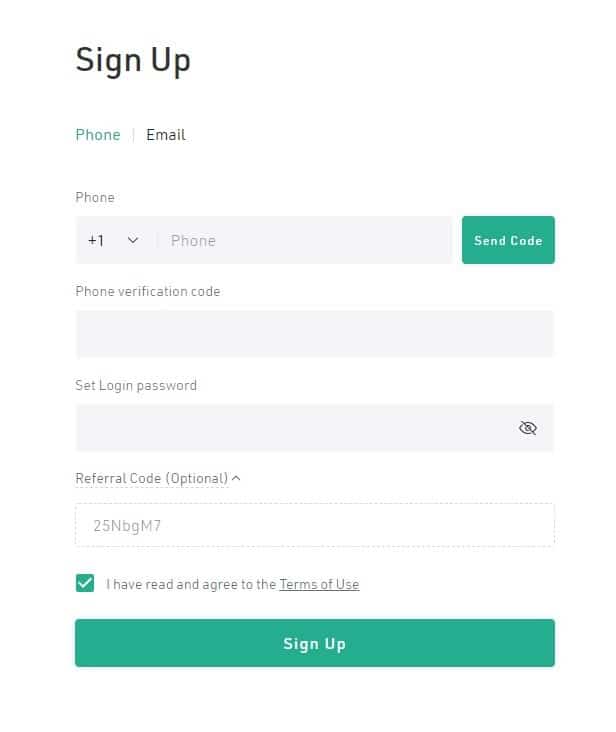Click the Referral Code (Optional) expander label

(x=152, y=478)
